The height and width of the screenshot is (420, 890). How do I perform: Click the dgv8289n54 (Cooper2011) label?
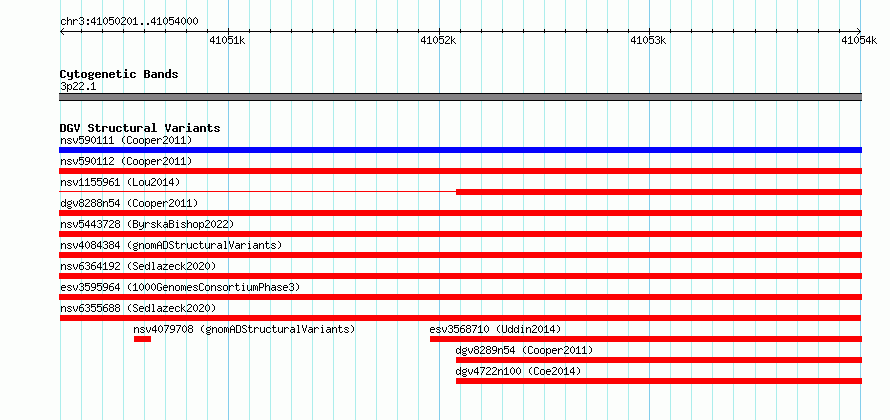coord(524,350)
